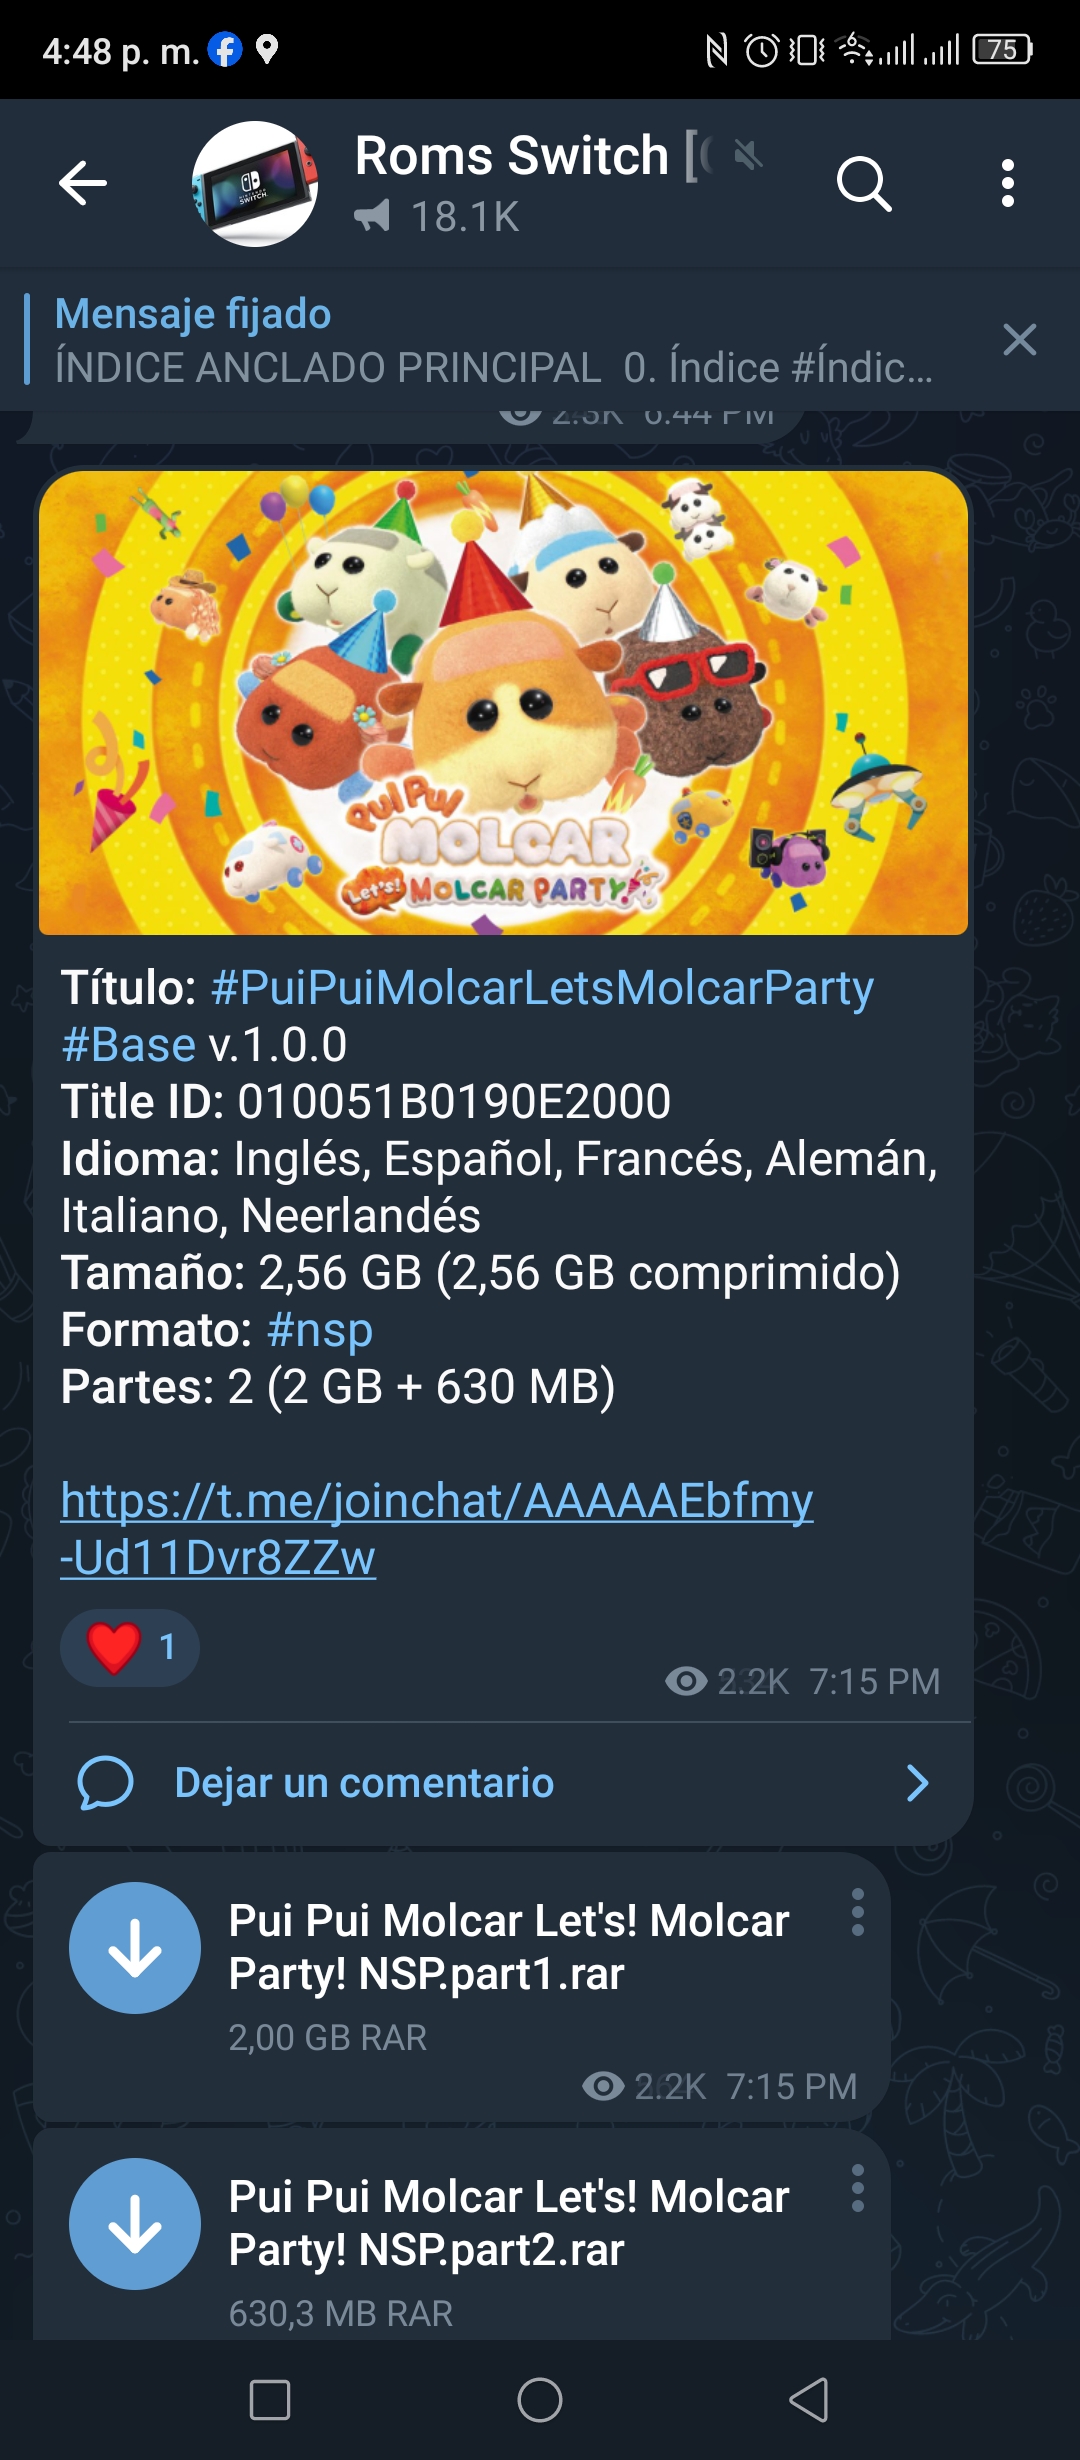The image size is (1080, 2460).
Task: Tap the Android home button
Action: 540,2400
